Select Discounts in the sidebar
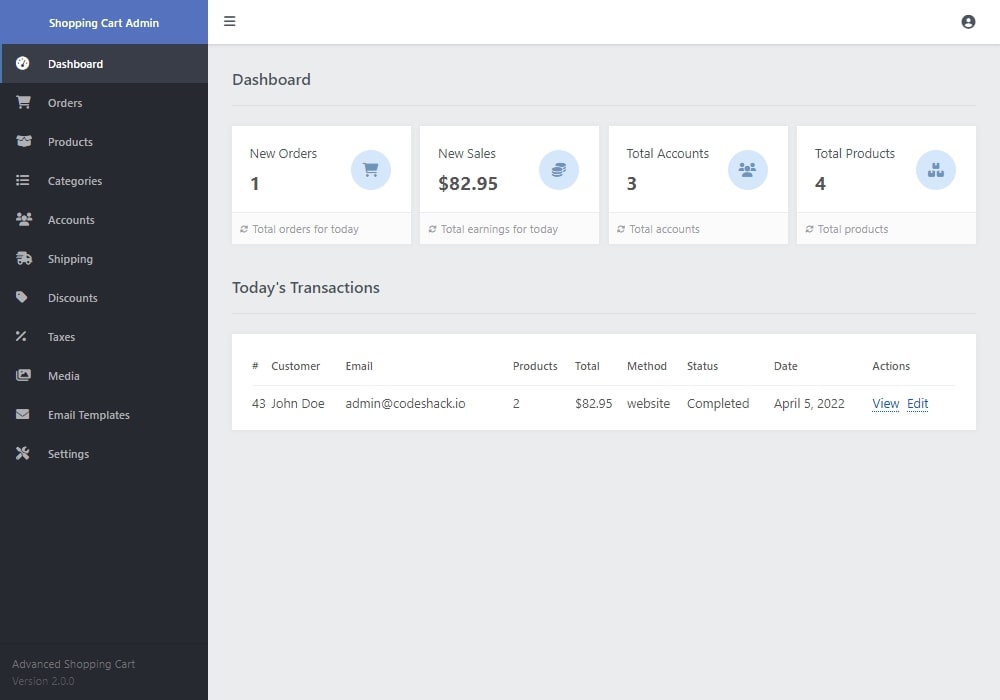 tap(104, 298)
